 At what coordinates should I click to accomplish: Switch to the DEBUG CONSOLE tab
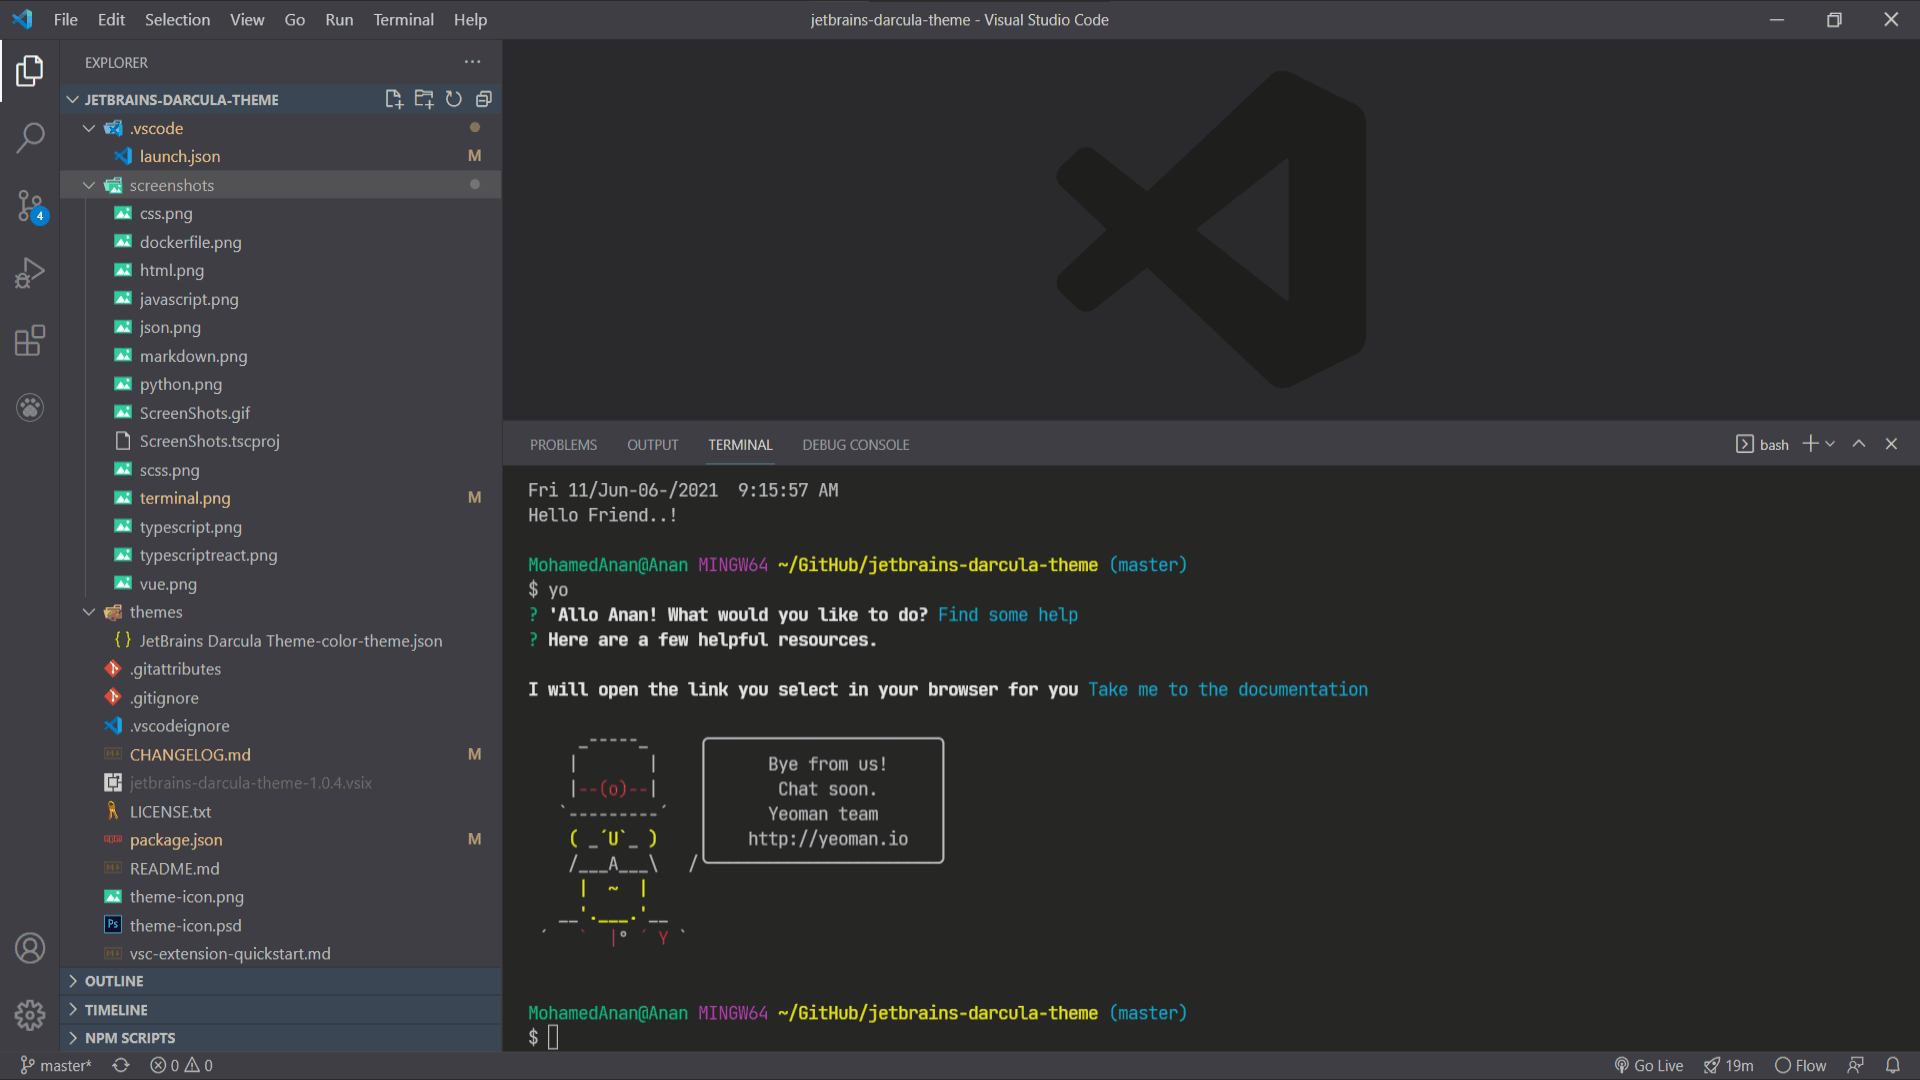click(855, 445)
